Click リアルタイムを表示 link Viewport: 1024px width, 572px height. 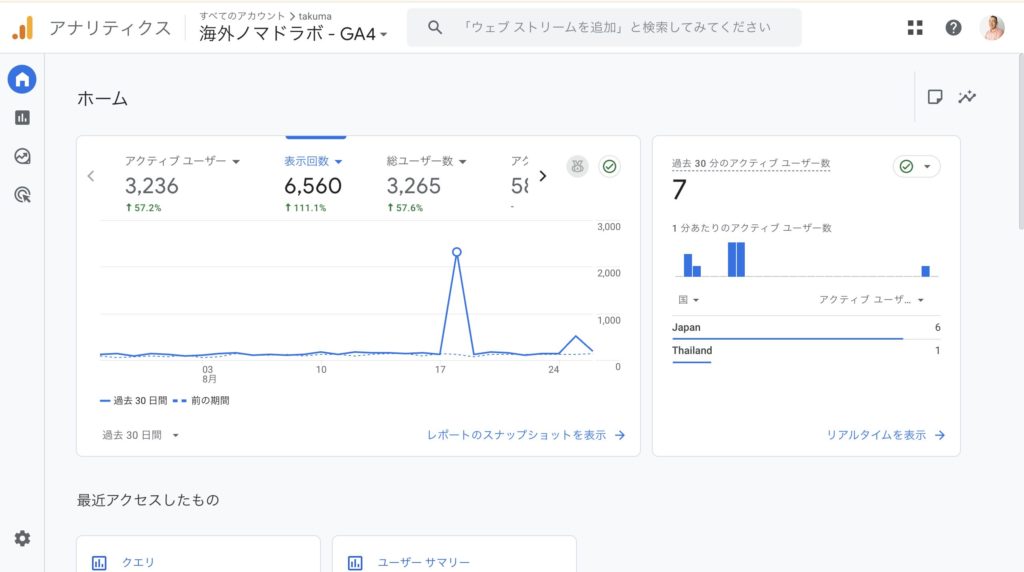(x=886, y=435)
